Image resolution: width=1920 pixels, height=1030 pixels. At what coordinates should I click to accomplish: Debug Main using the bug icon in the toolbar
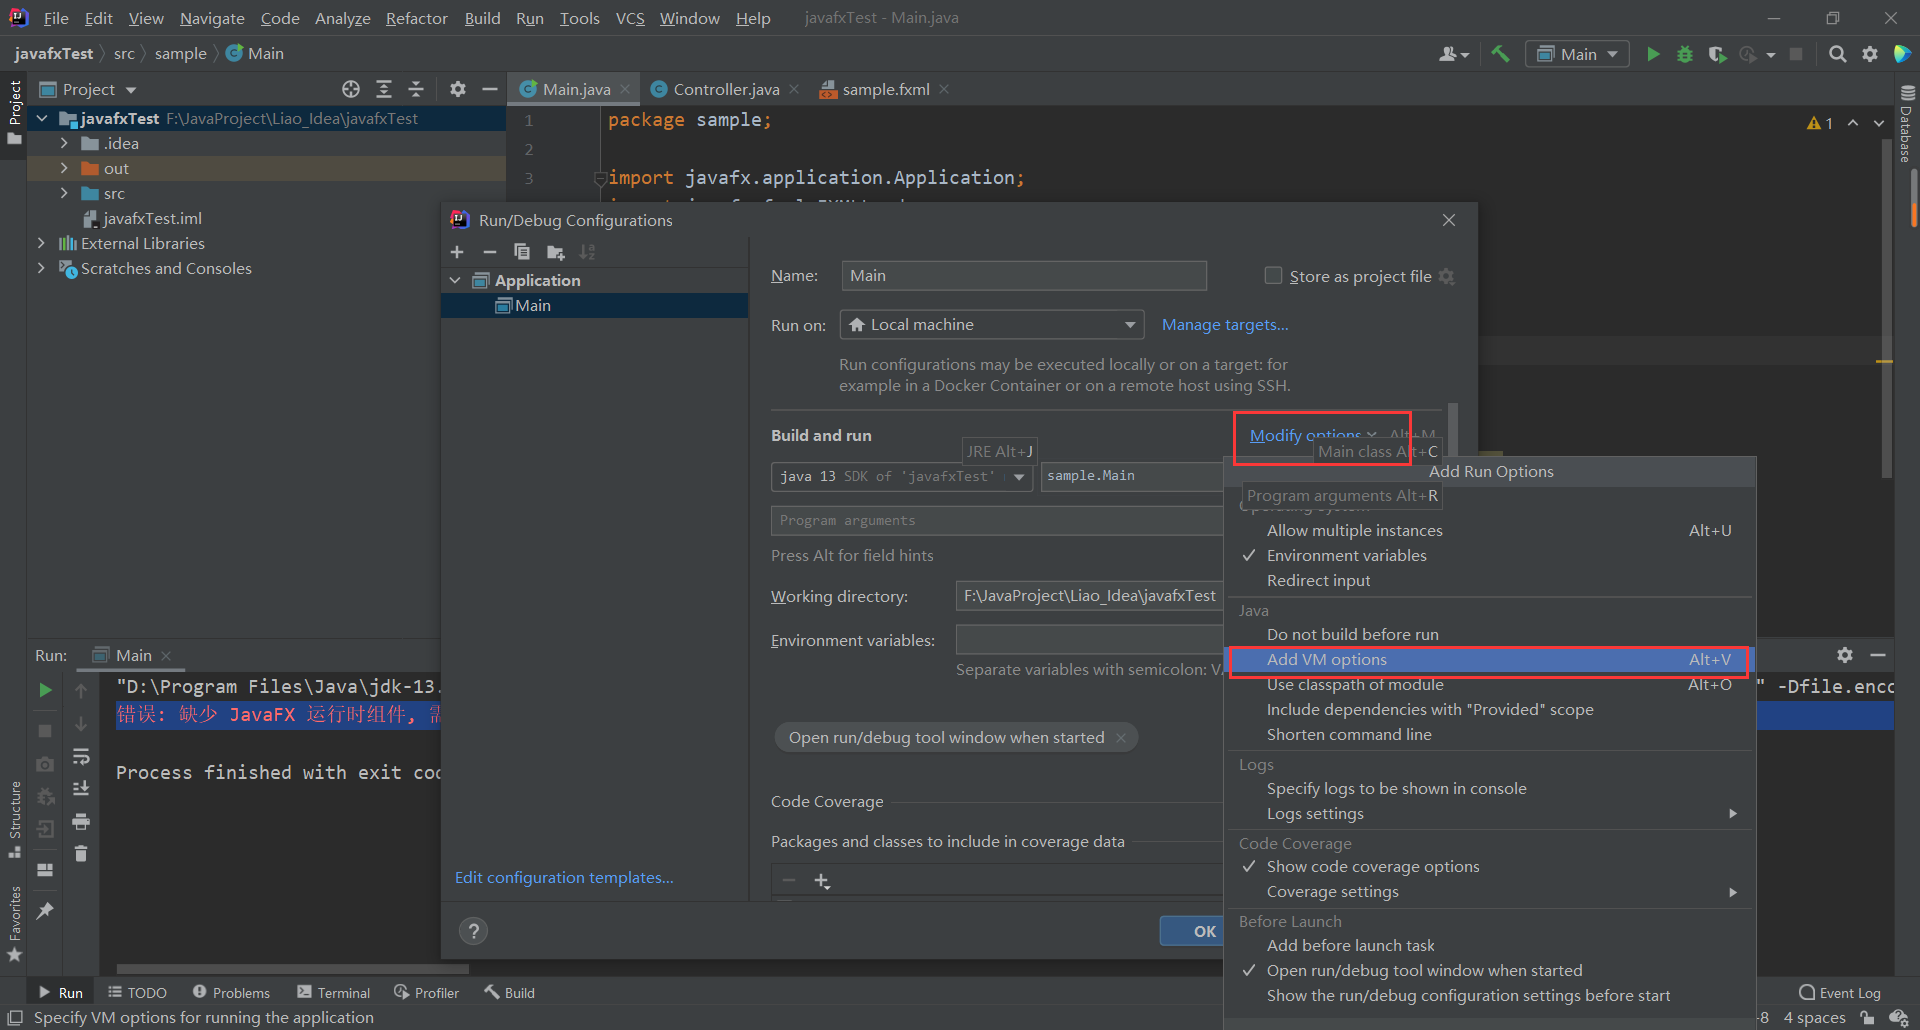1685,54
